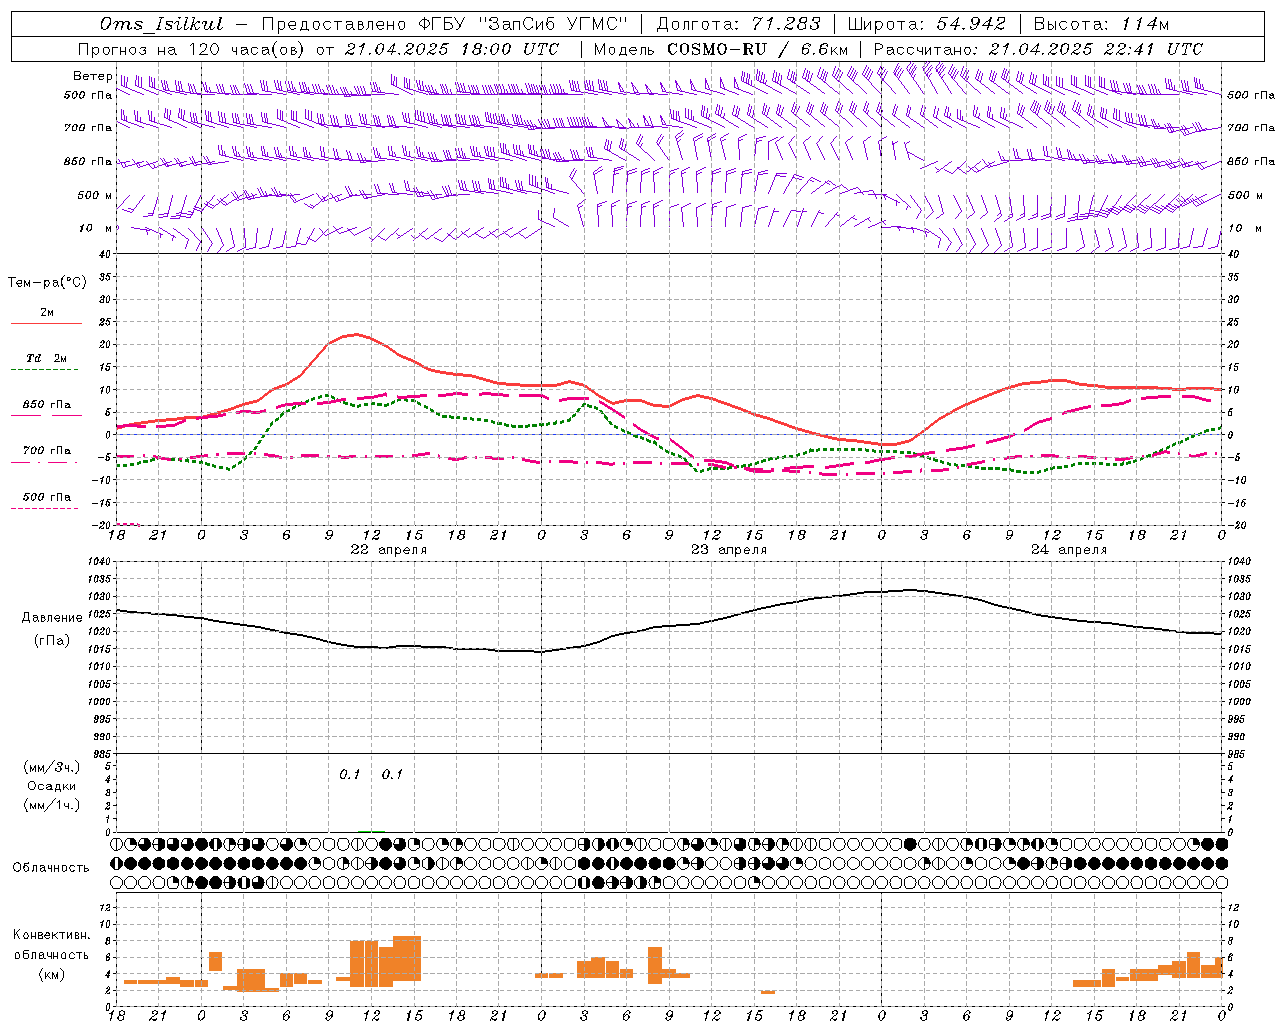Select the Тем-ра(°C) temperature panel label
This screenshot has width=1280, height=1024.
coord(47,283)
